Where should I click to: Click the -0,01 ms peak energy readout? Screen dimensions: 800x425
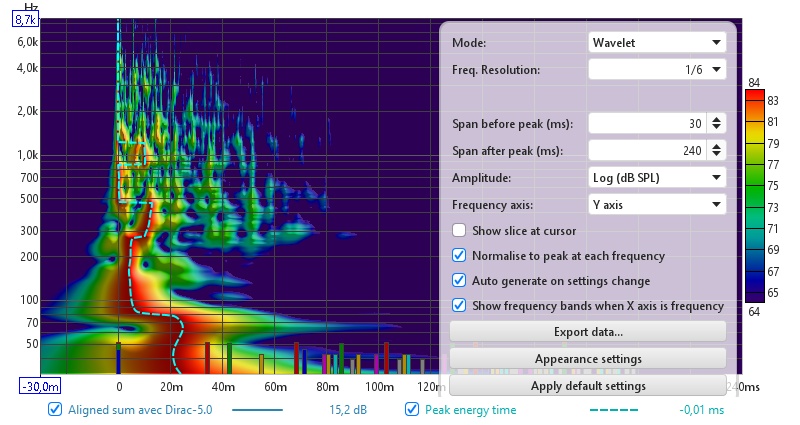click(702, 410)
